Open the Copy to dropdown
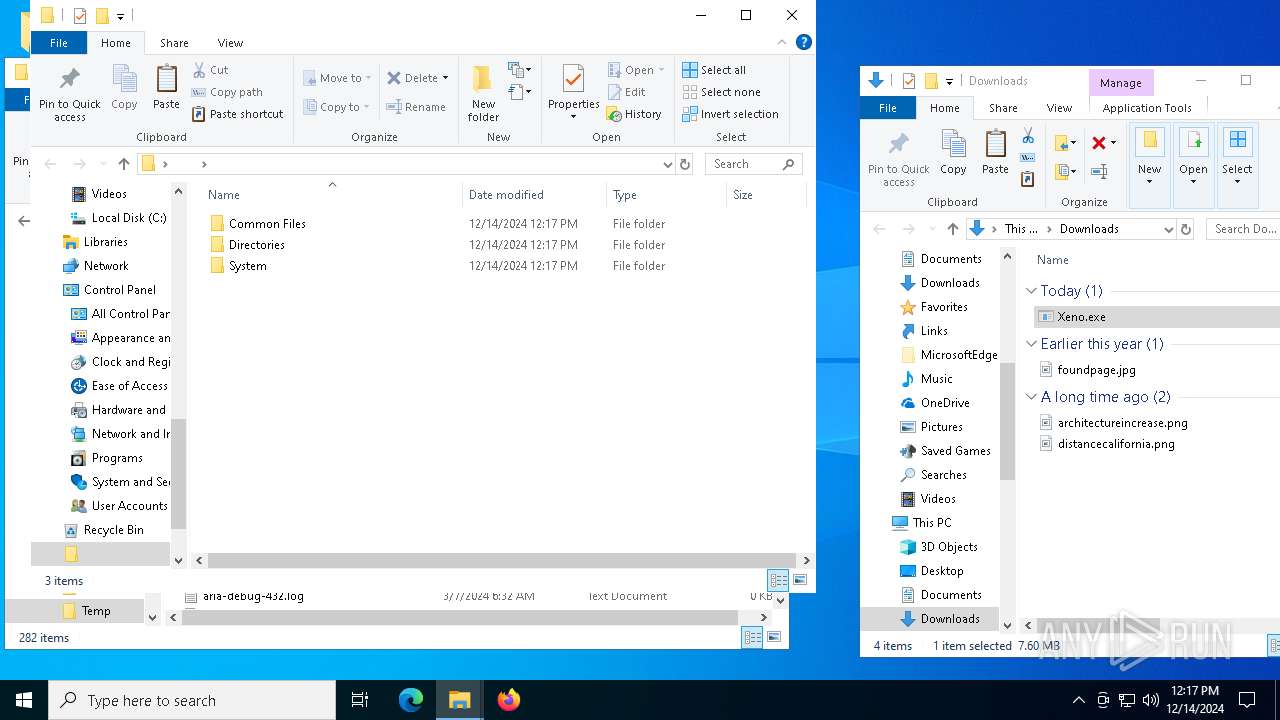 (336, 107)
